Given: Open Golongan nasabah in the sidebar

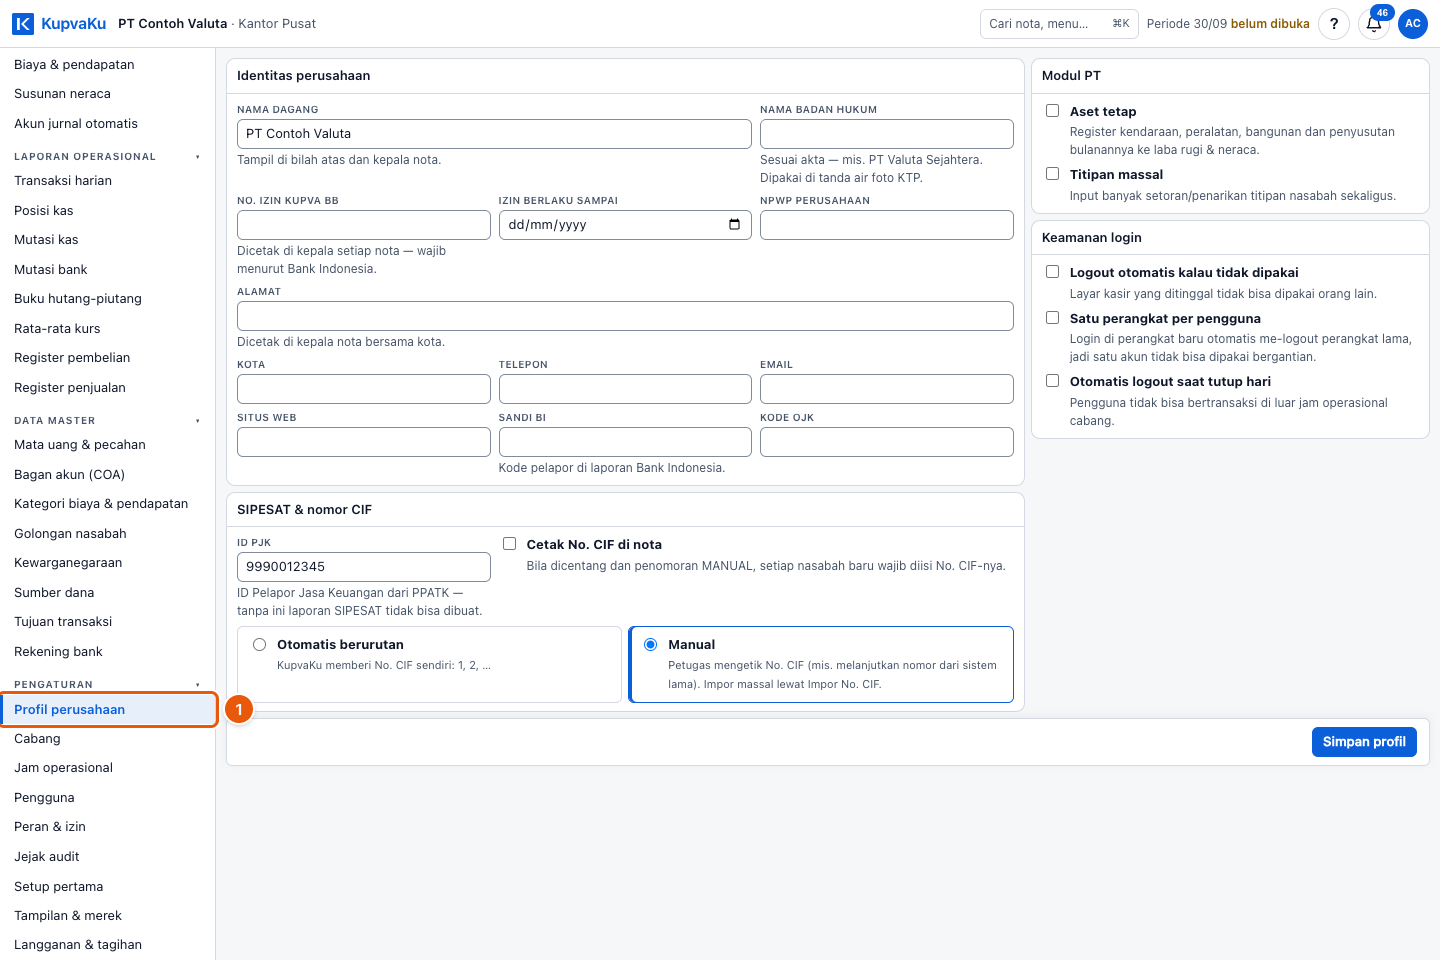Looking at the screenshot, I should pyautogui.click(x=107, y=534).
